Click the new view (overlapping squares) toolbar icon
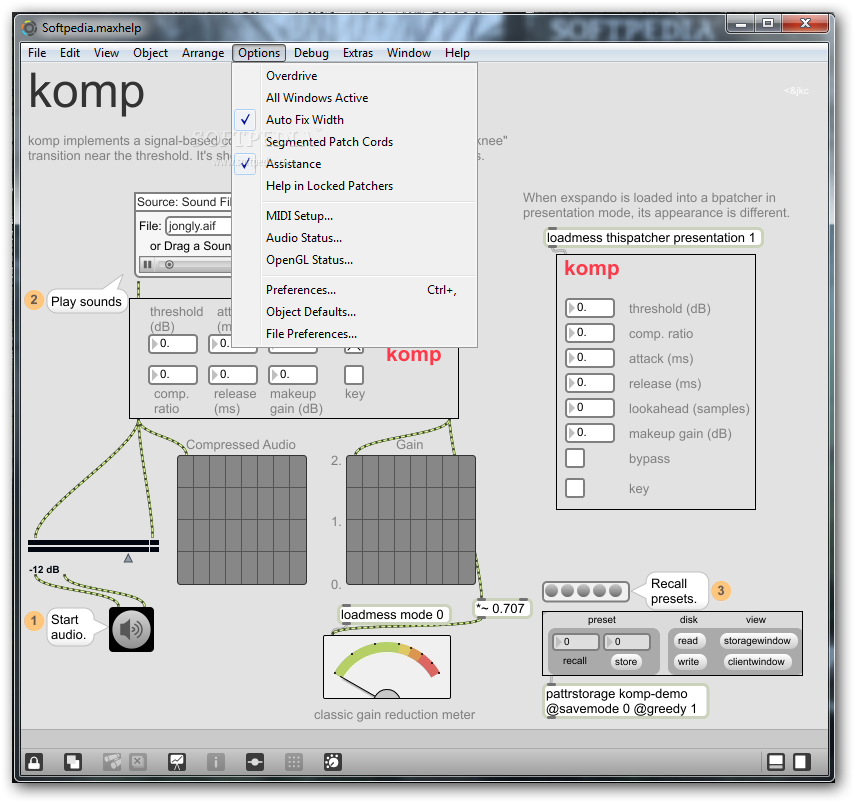The image size is (855, 803). click(73, 762)
